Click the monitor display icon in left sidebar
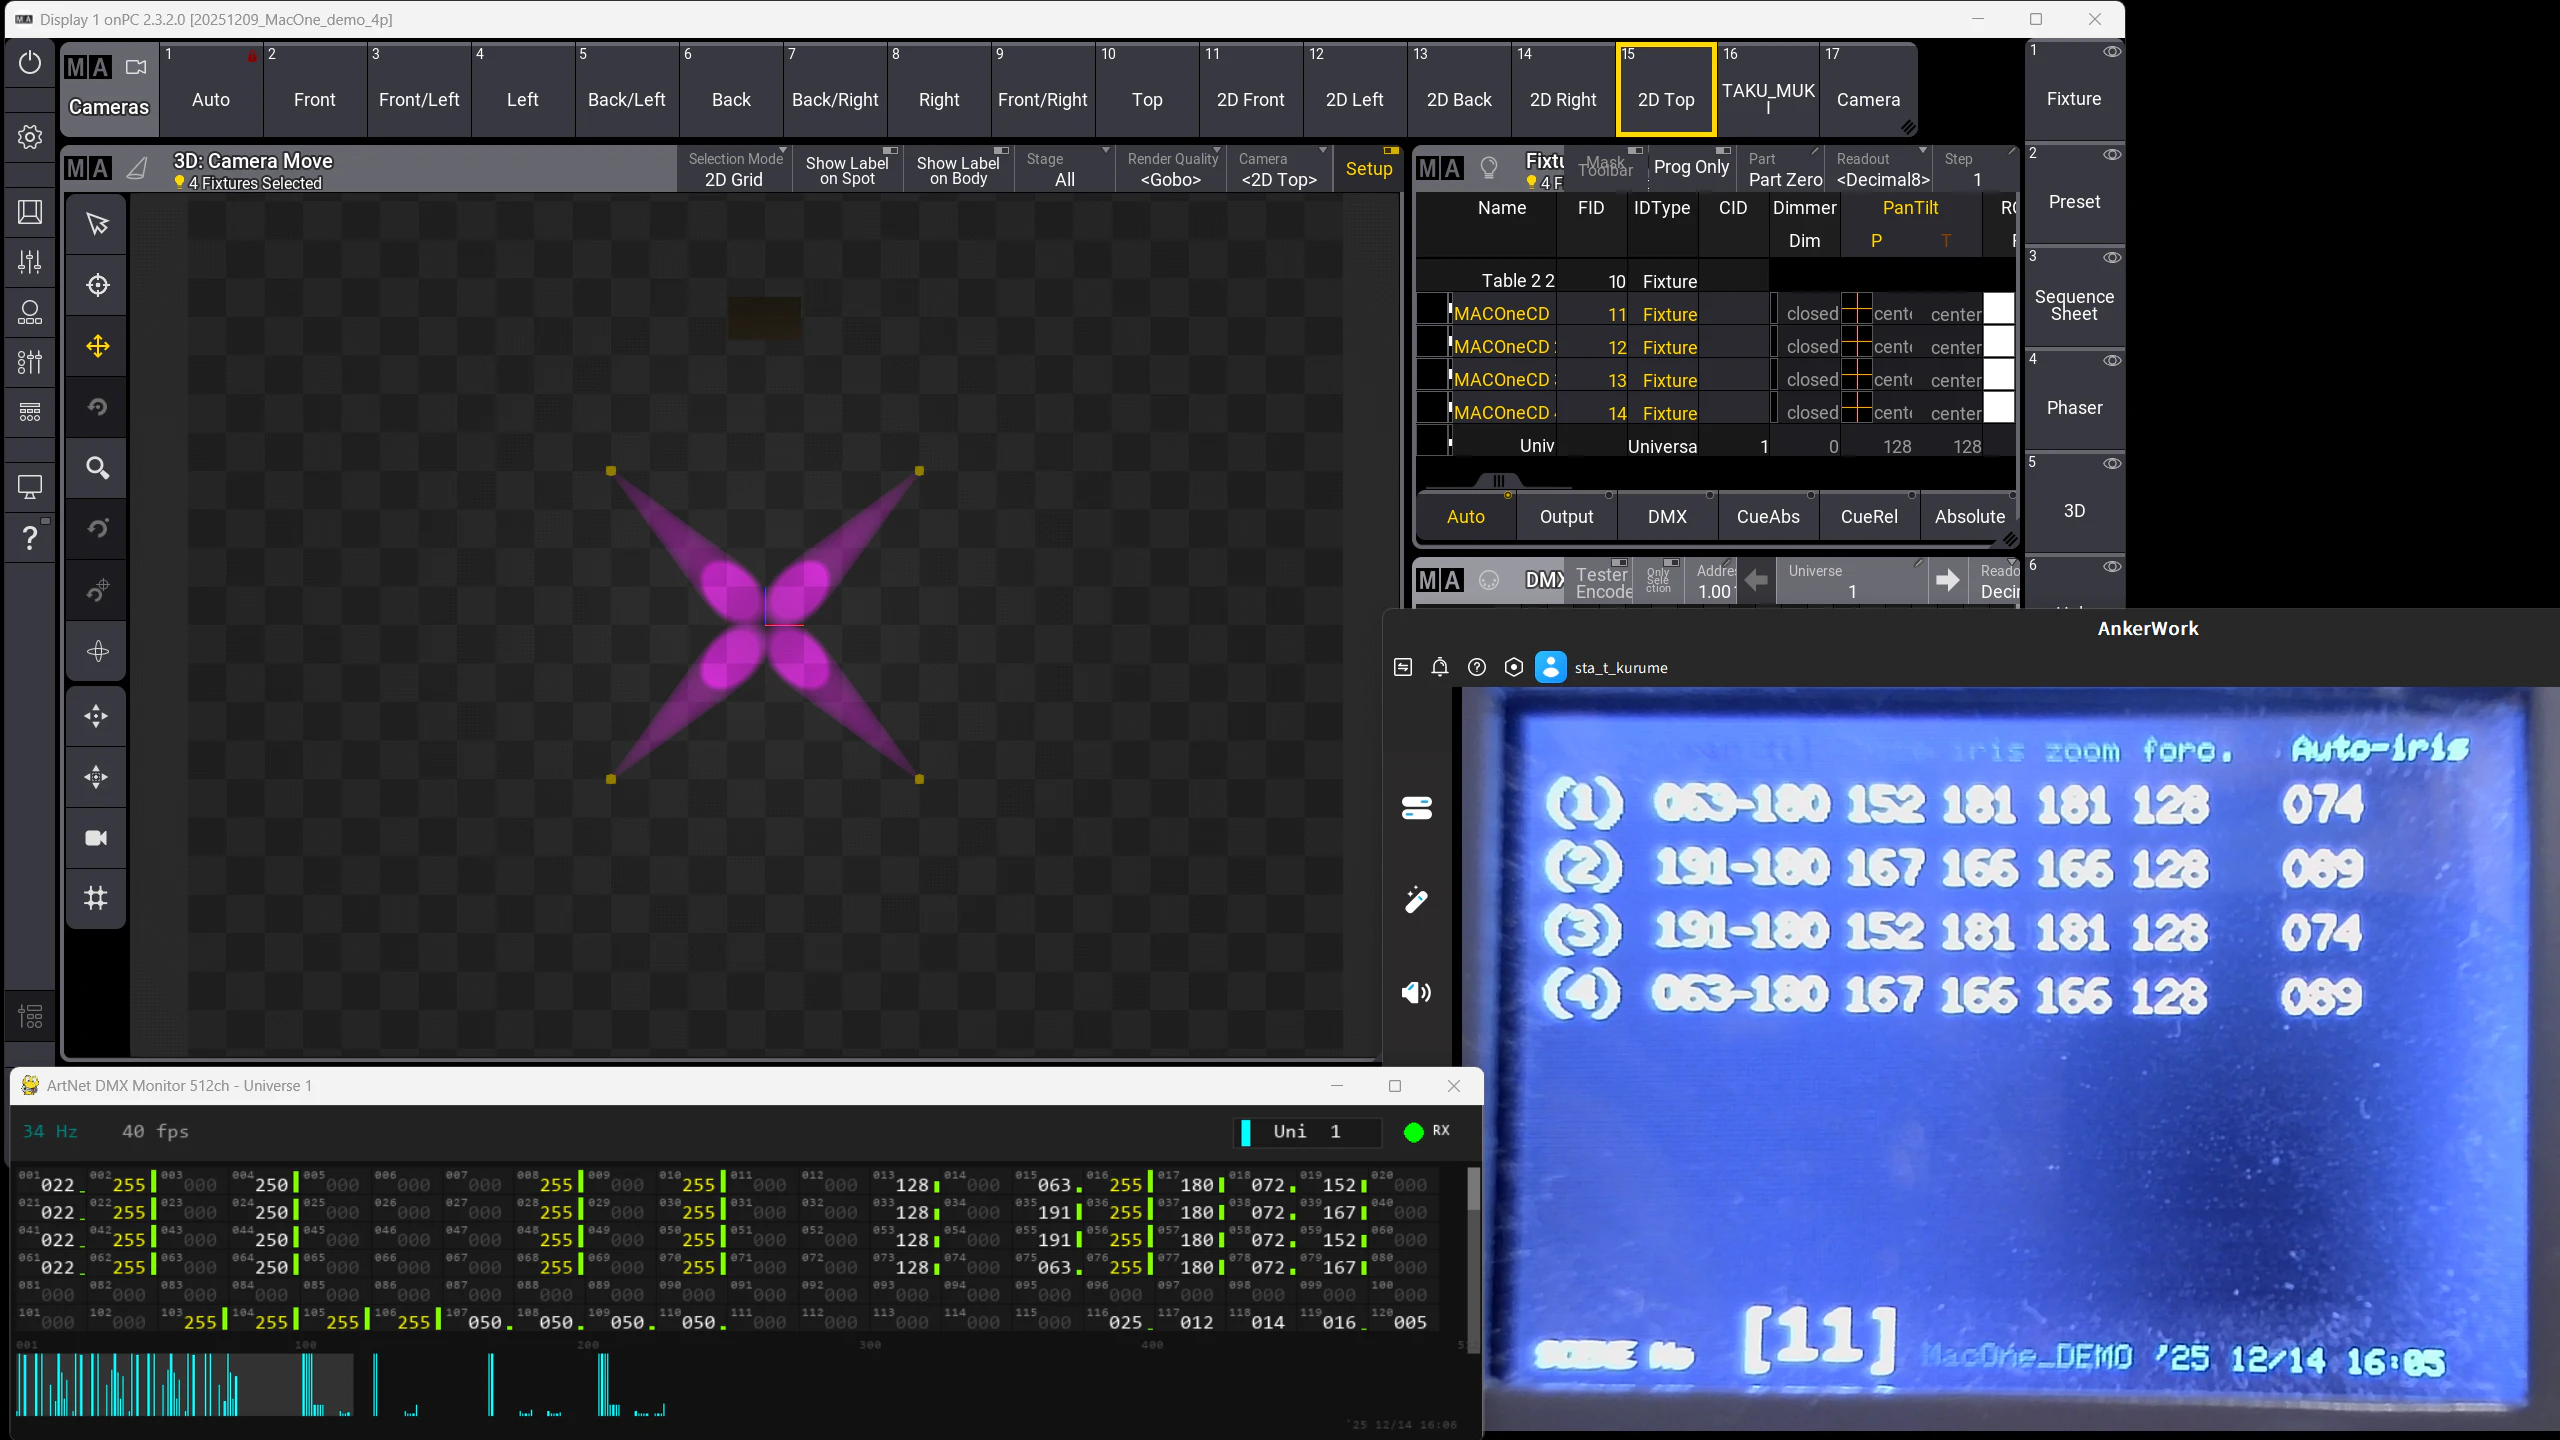 pyautogui.click(x=30, y=487)
